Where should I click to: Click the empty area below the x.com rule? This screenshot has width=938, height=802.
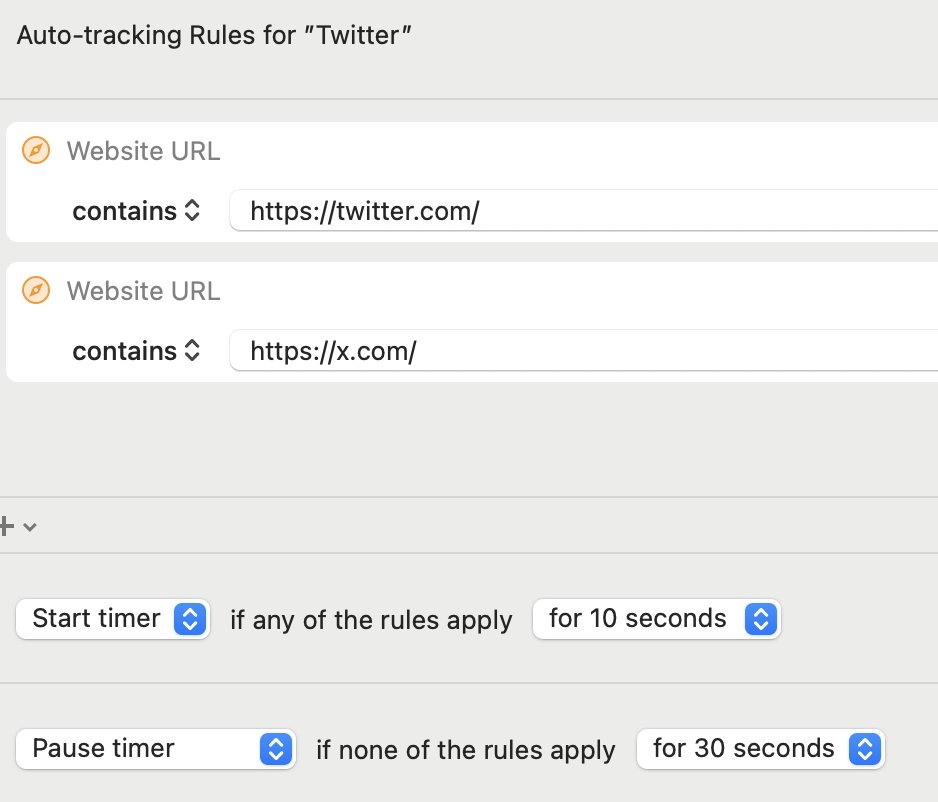tap(469, 438)
